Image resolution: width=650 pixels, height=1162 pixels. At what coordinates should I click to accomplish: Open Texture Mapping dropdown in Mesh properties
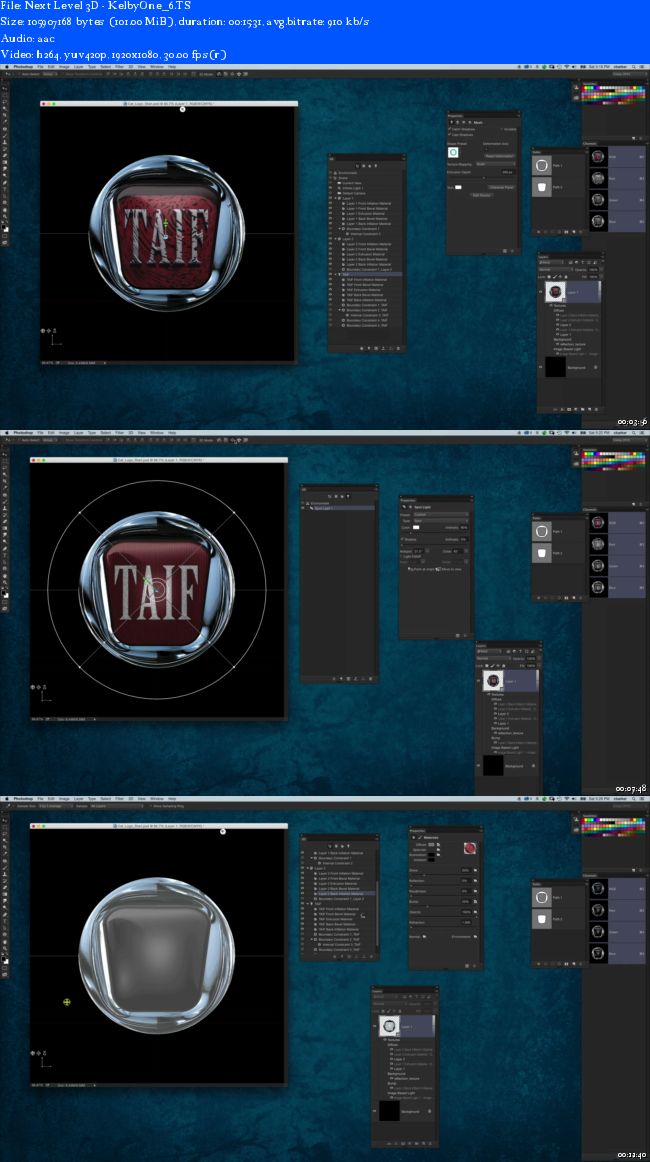[x=496, y=164]
